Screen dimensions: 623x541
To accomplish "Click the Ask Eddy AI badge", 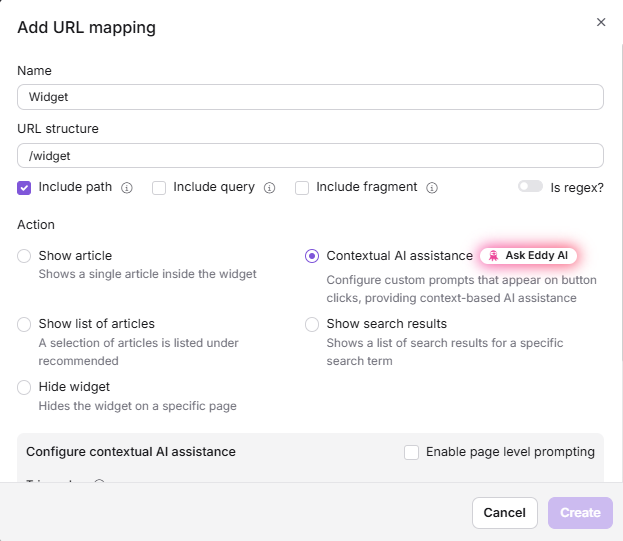I will (528, 255).
